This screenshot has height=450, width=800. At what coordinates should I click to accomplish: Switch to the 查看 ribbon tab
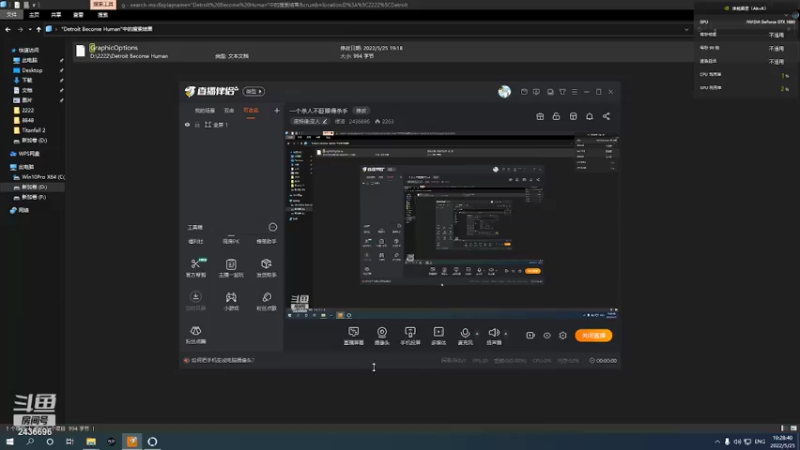(78, 15)
